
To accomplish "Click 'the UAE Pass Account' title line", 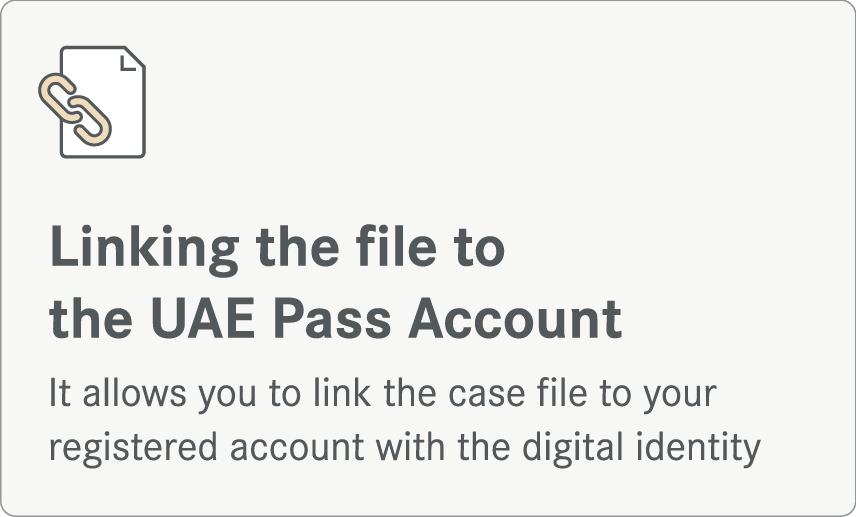I will 336,318.
